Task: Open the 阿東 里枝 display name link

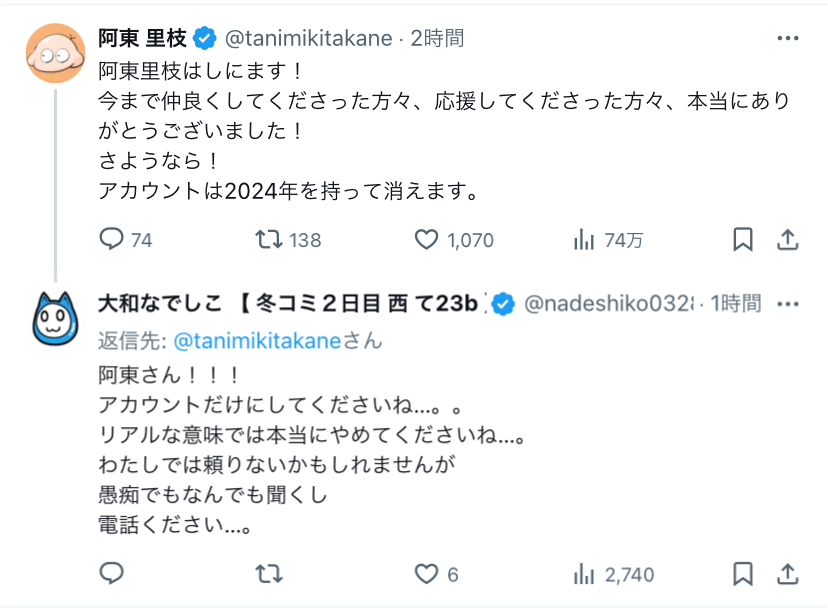Action: click(x=143, y=38)
